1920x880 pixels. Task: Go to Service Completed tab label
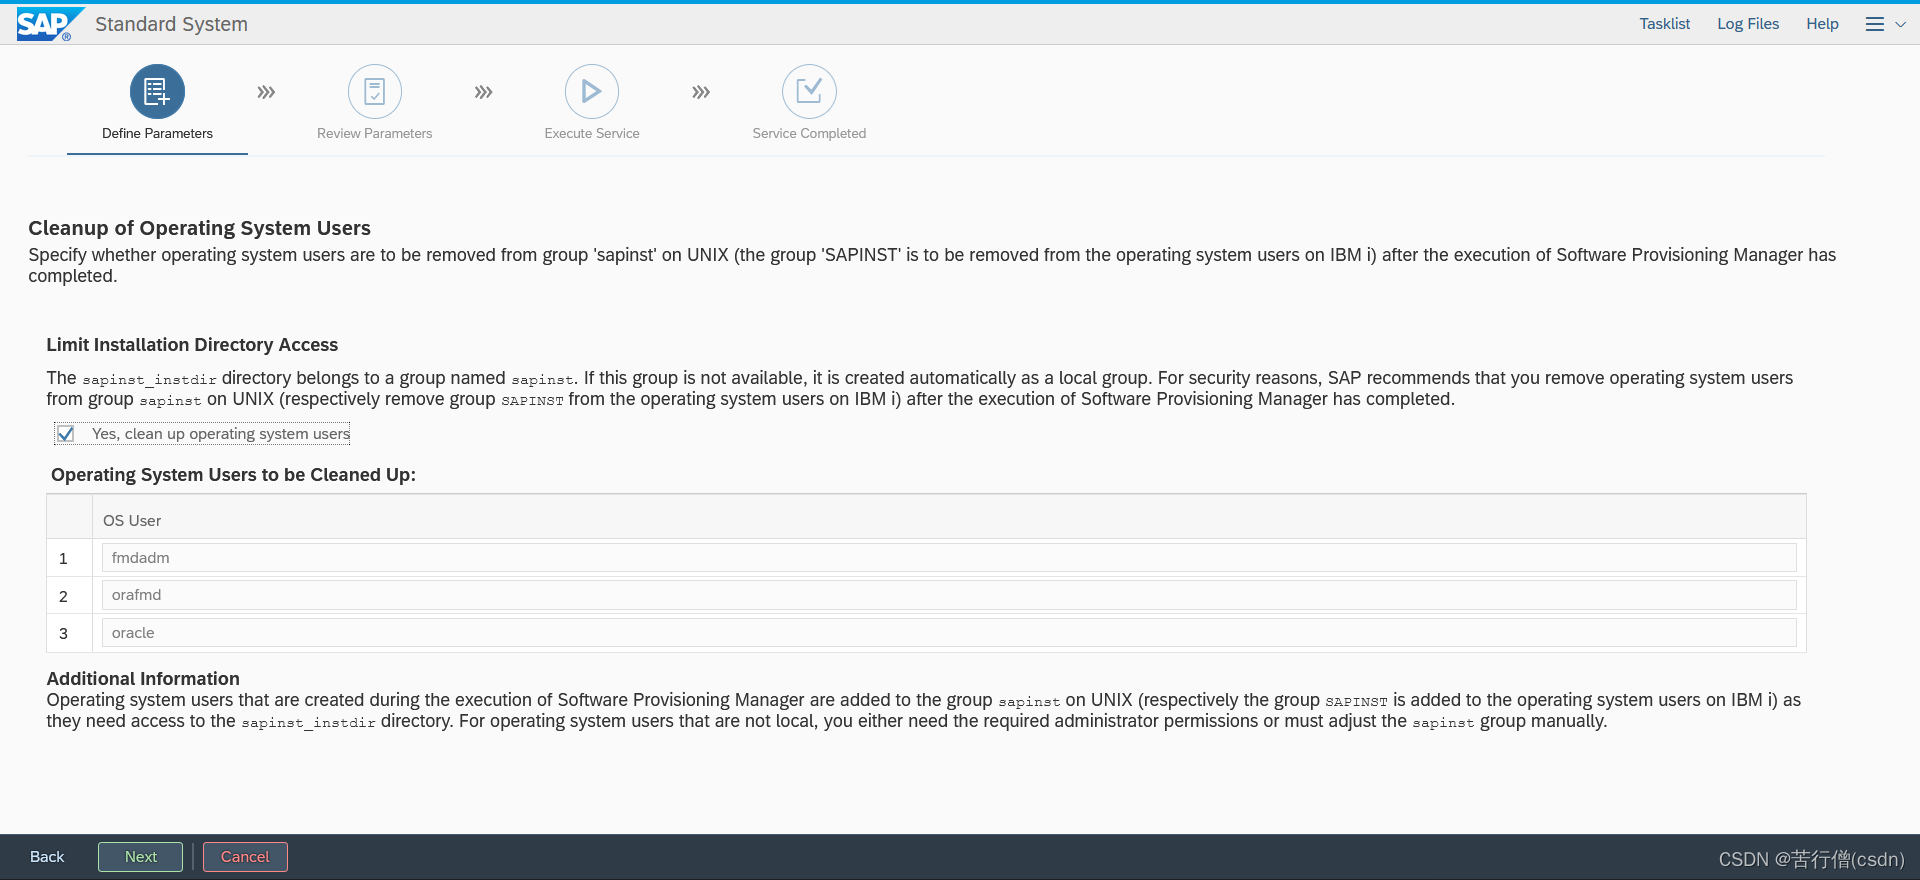[x=809, y=133]
